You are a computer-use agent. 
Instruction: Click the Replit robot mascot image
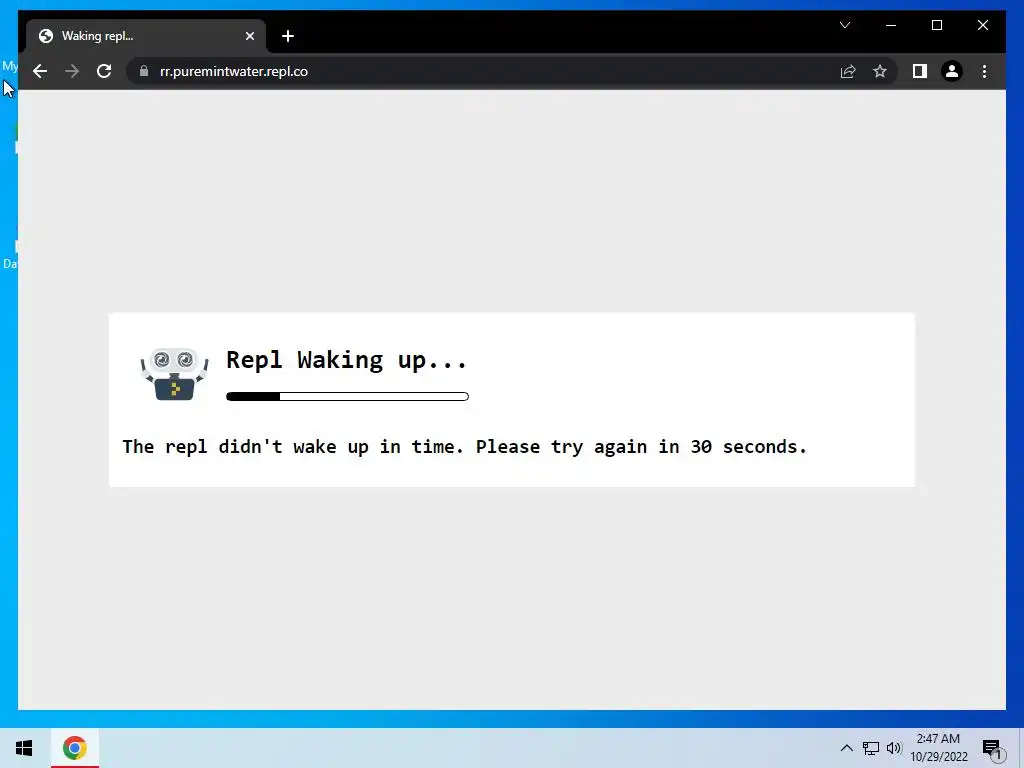click(x=174, y=374)
